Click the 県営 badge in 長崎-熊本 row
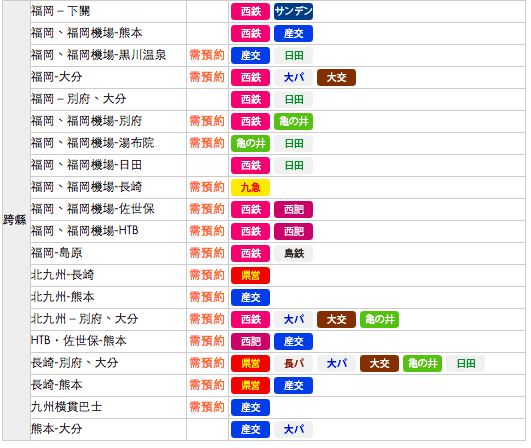Viewport: 531px width, 448px height. point(250,386)
